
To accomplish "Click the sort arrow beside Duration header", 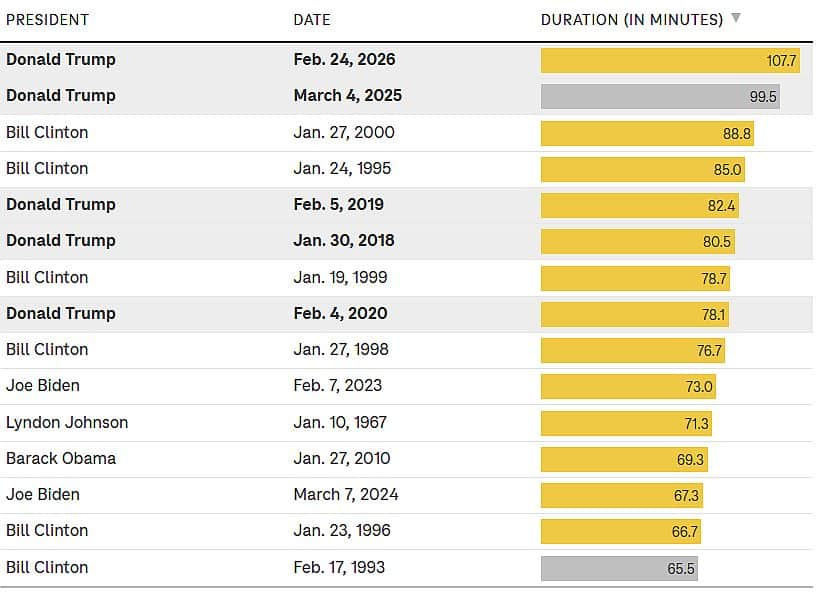I will click(736, 18).
